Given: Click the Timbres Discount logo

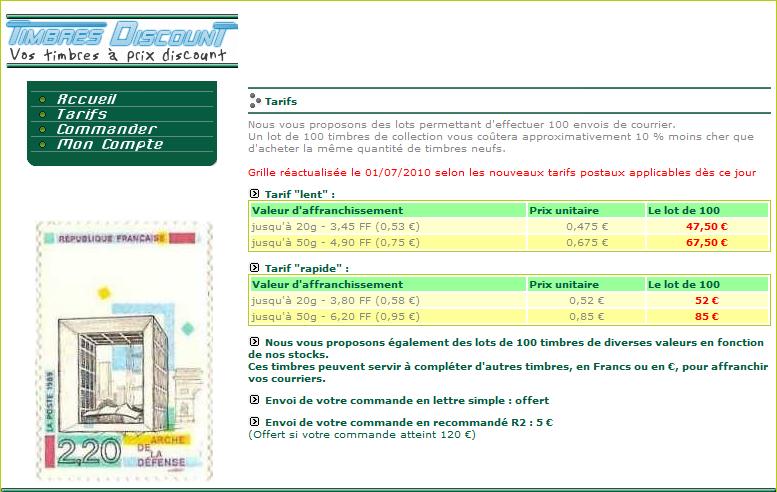Looking at the screenshot, I should [122, 41].
